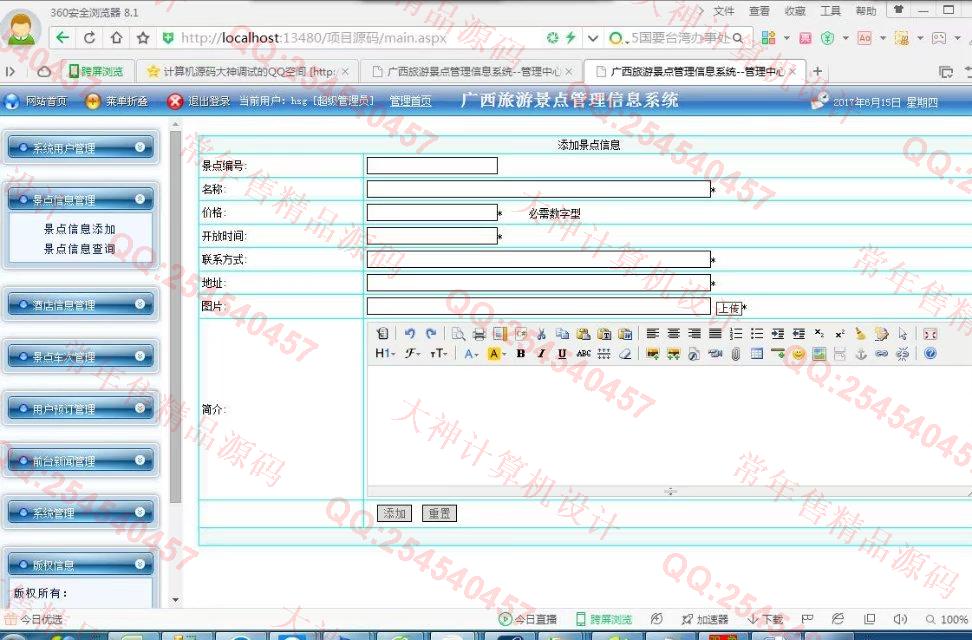Screen dimensions: 972x640
Task: Expand the 景点车次管理 sidebar panel
Action: [140, 356]
